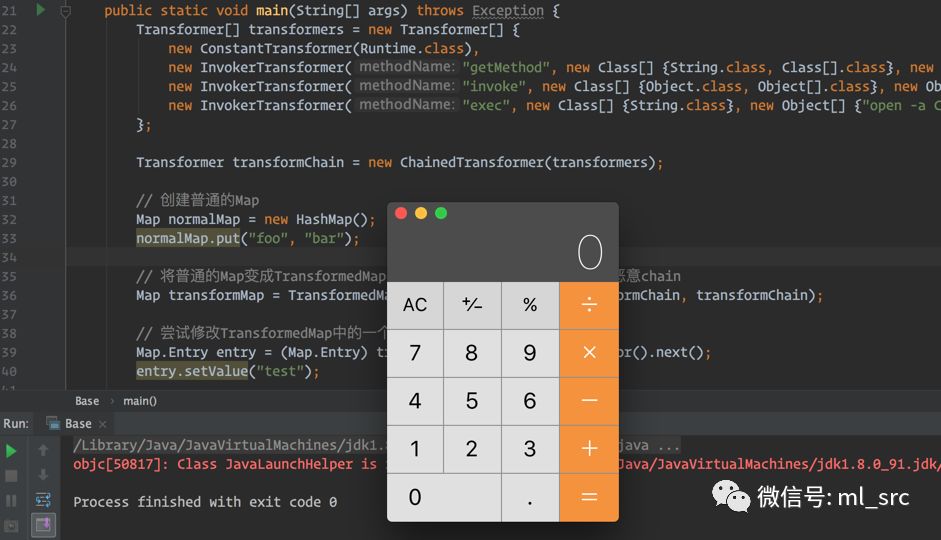The width and height of the screenshot is (941, 540).
Task: Click the plus key in Calculator
Action: click(x=589, y=449)
